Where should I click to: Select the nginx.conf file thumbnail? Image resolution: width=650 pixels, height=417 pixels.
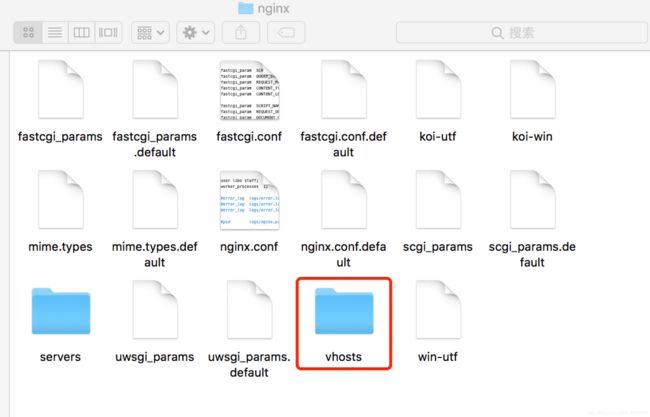click(x=250, y=200)
